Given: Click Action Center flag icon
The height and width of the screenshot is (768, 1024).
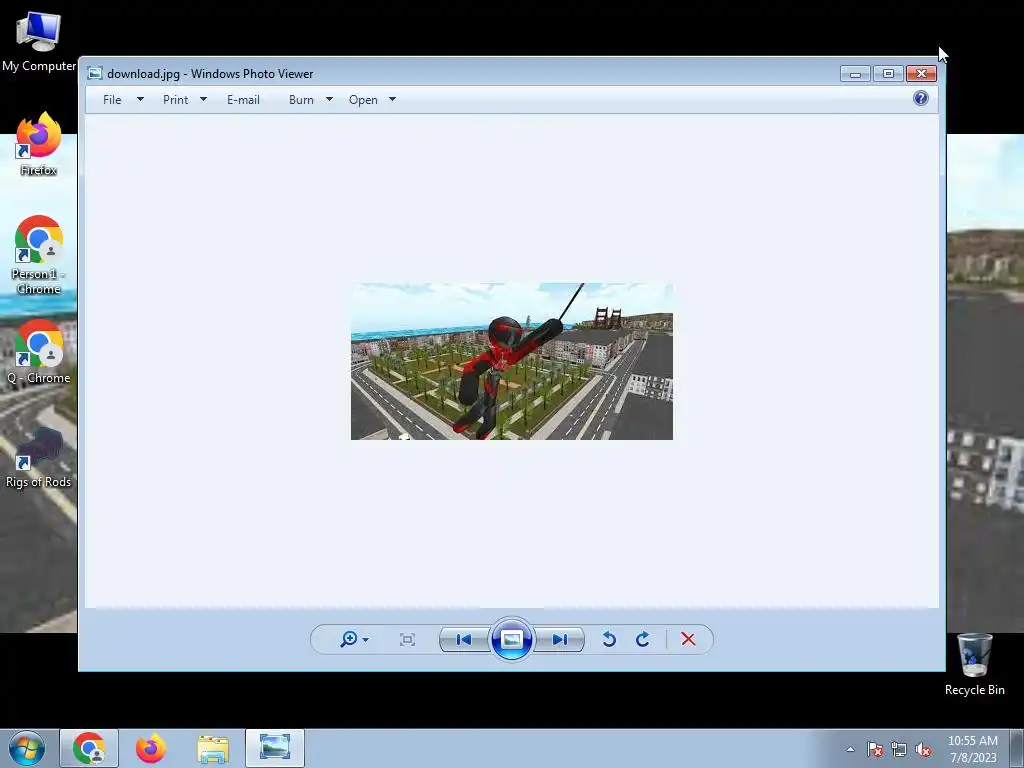Looking at the screenshot, I should pos(875,749).
